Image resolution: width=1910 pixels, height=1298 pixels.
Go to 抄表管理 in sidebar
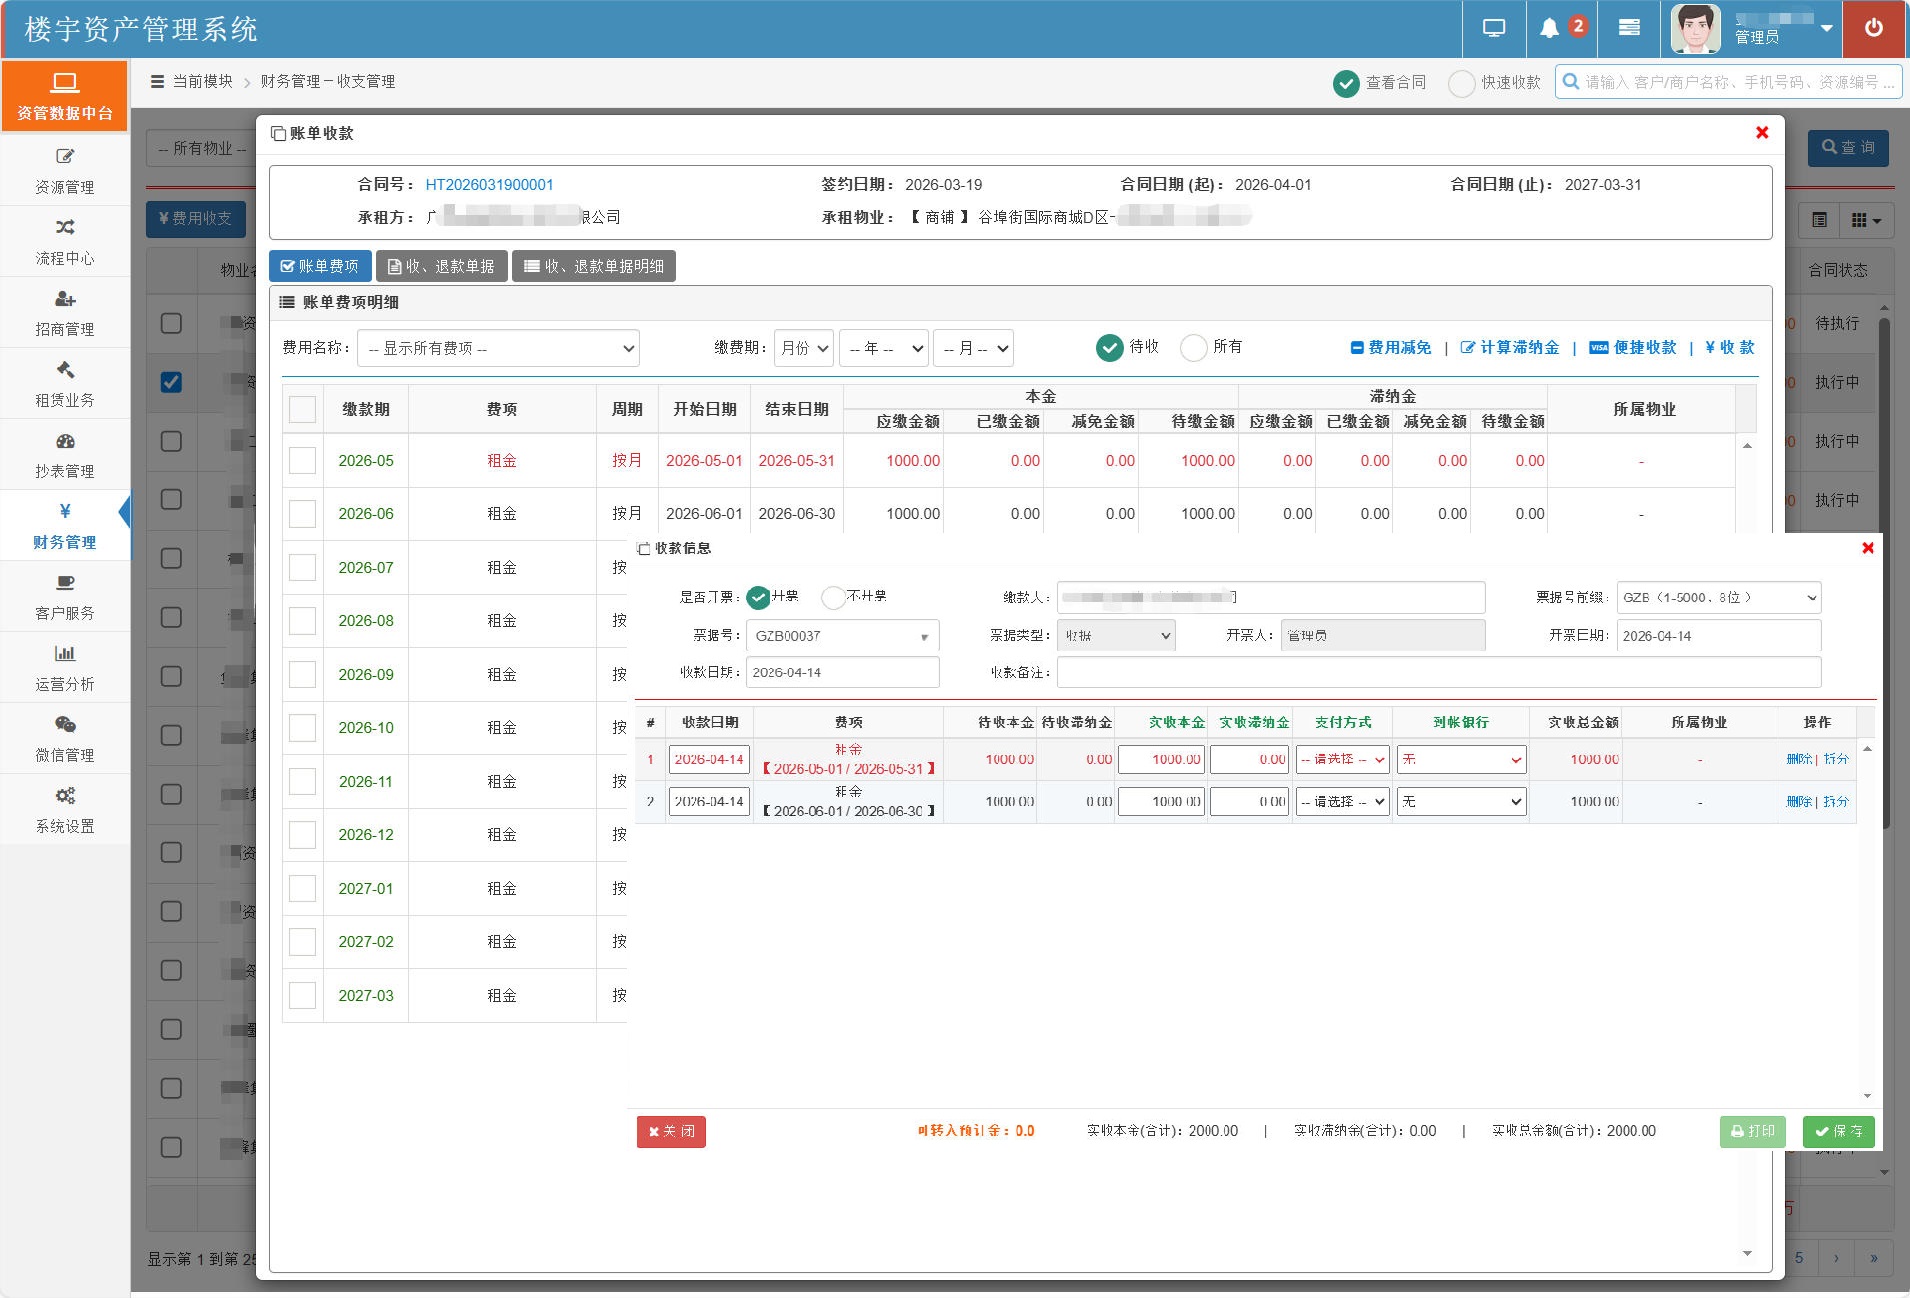point(65,455)
